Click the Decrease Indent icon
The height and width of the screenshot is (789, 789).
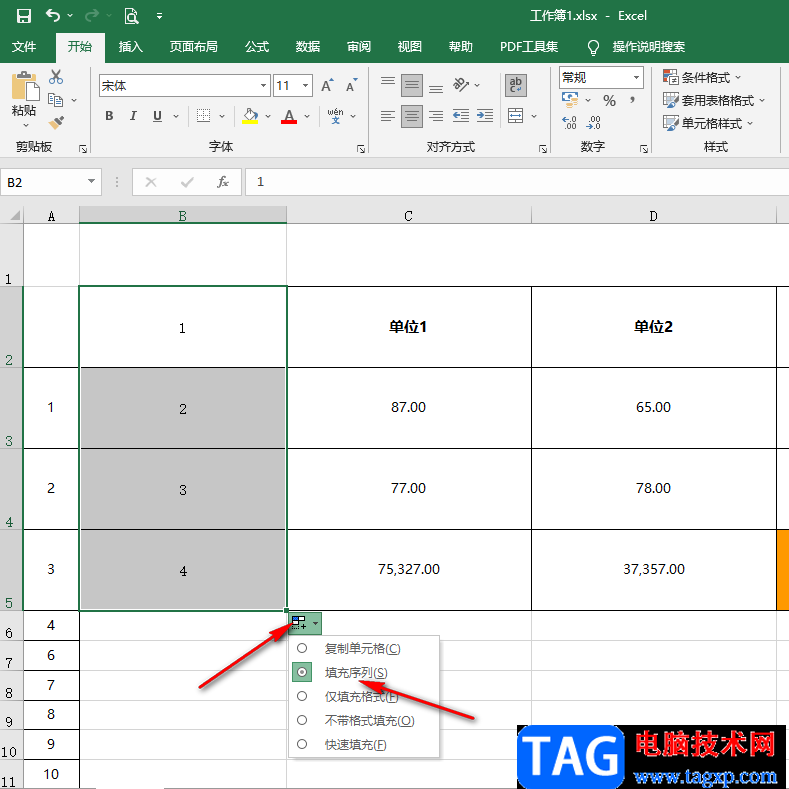[461, 116]
